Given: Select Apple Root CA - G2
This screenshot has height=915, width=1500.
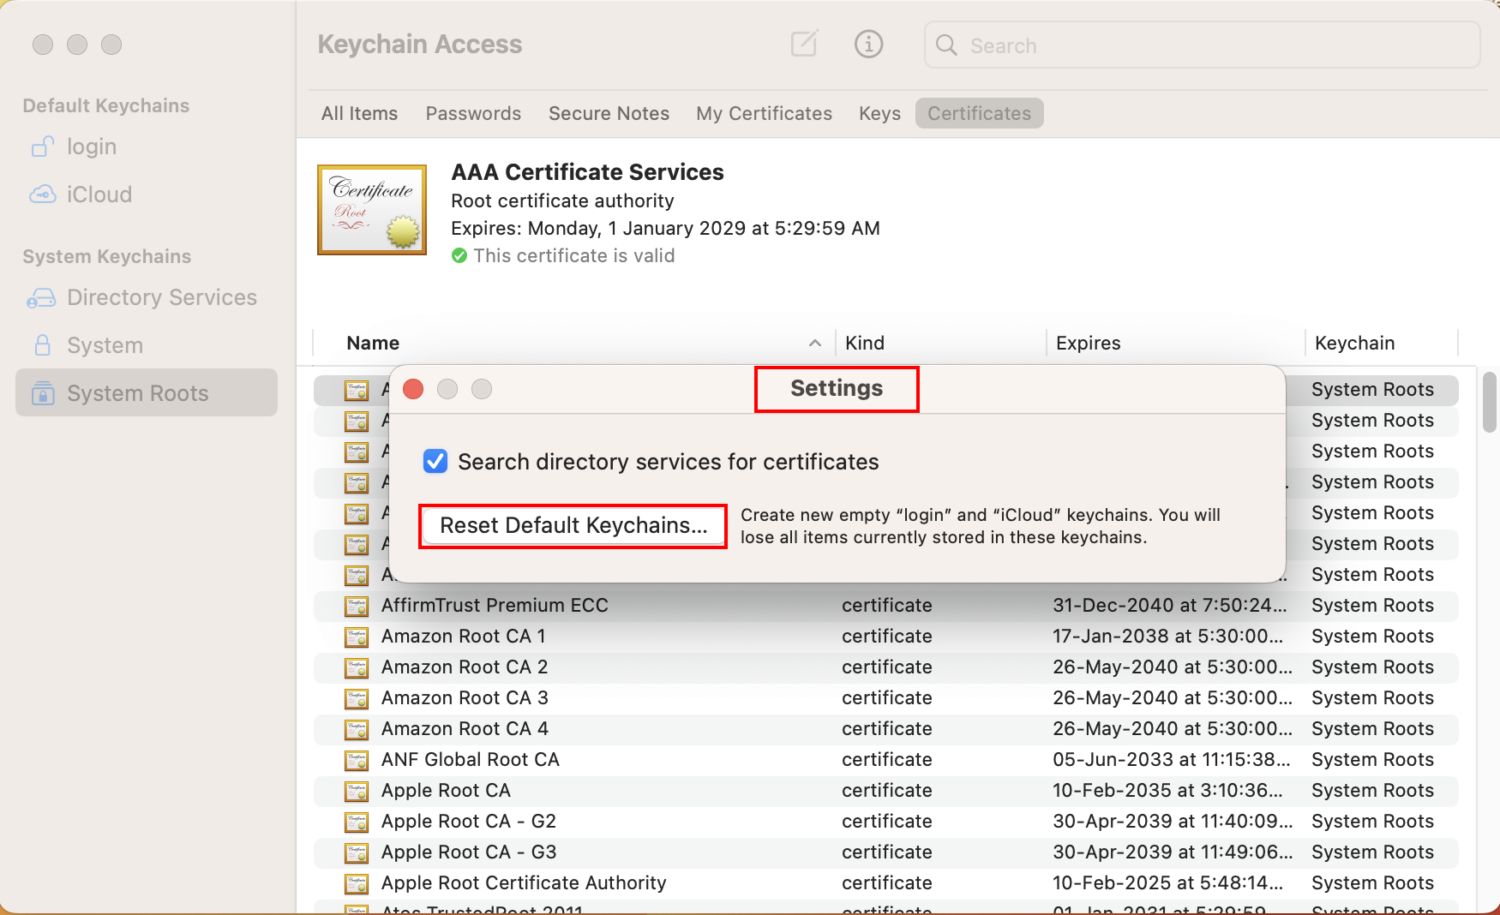Looking at the screenshot, I should tap(885, 822).
